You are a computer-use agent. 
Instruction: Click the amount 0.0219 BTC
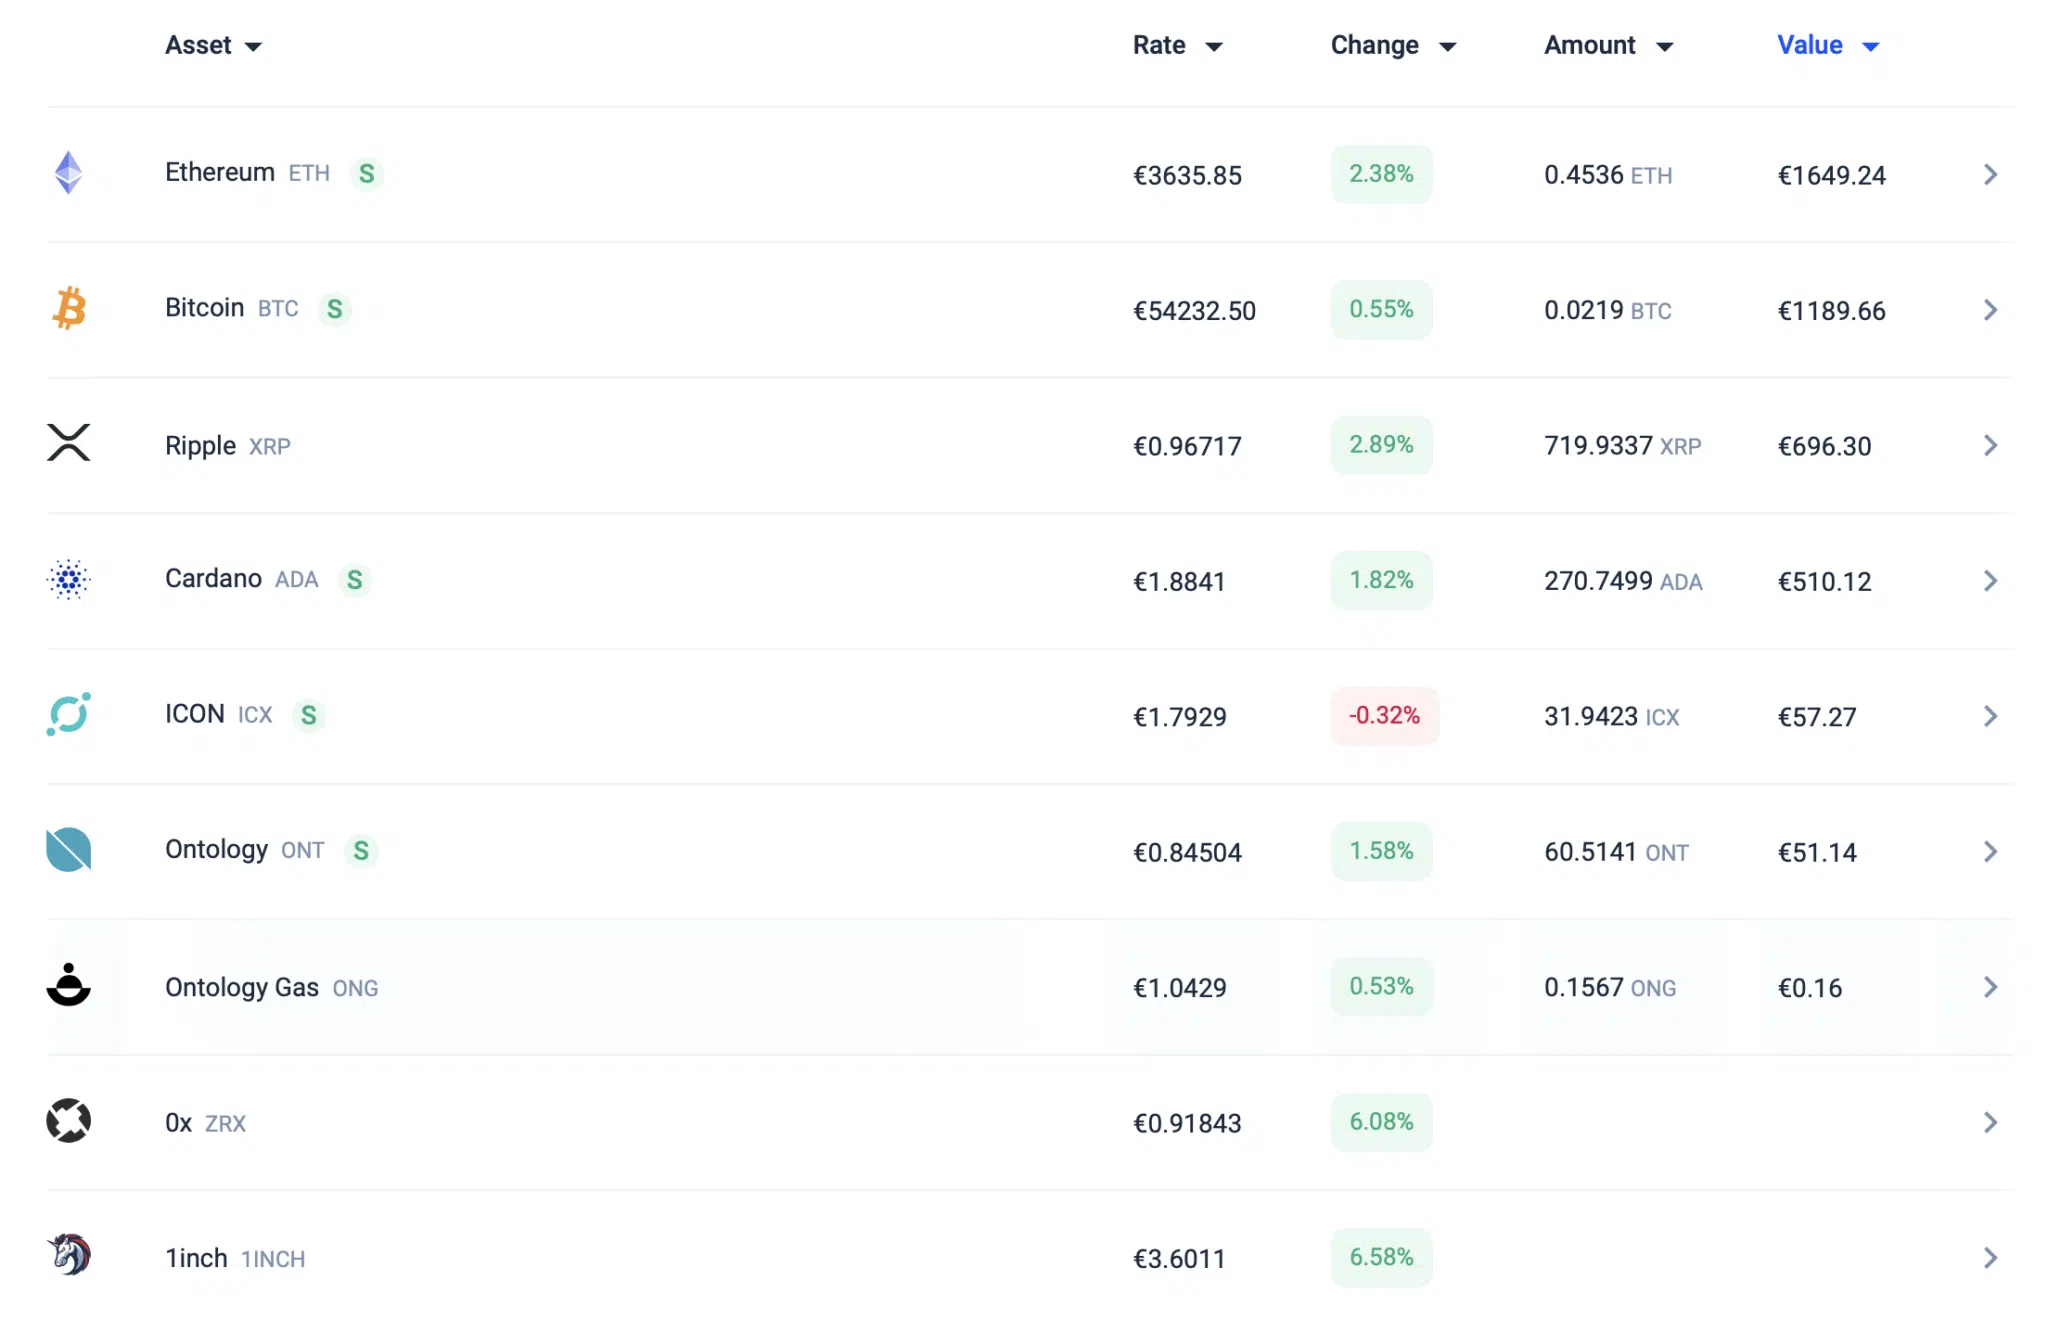point(1608,310)
